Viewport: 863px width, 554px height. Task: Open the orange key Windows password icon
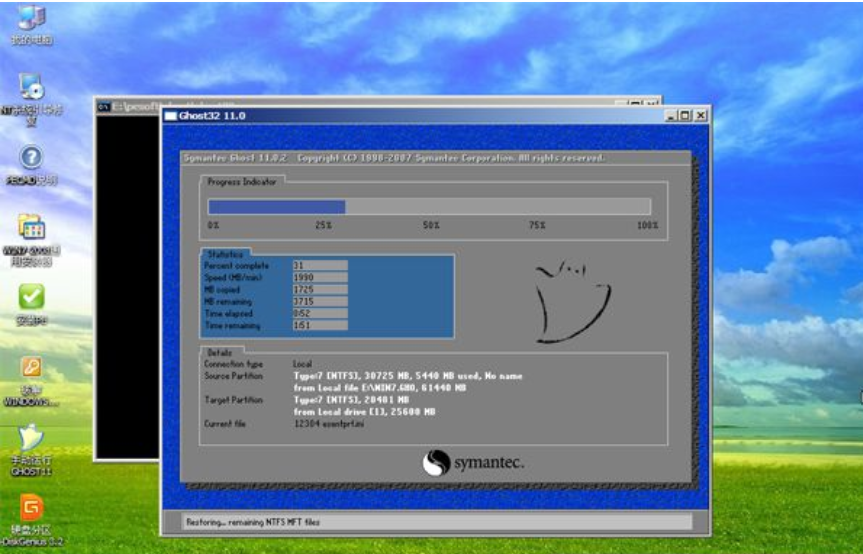32,368
